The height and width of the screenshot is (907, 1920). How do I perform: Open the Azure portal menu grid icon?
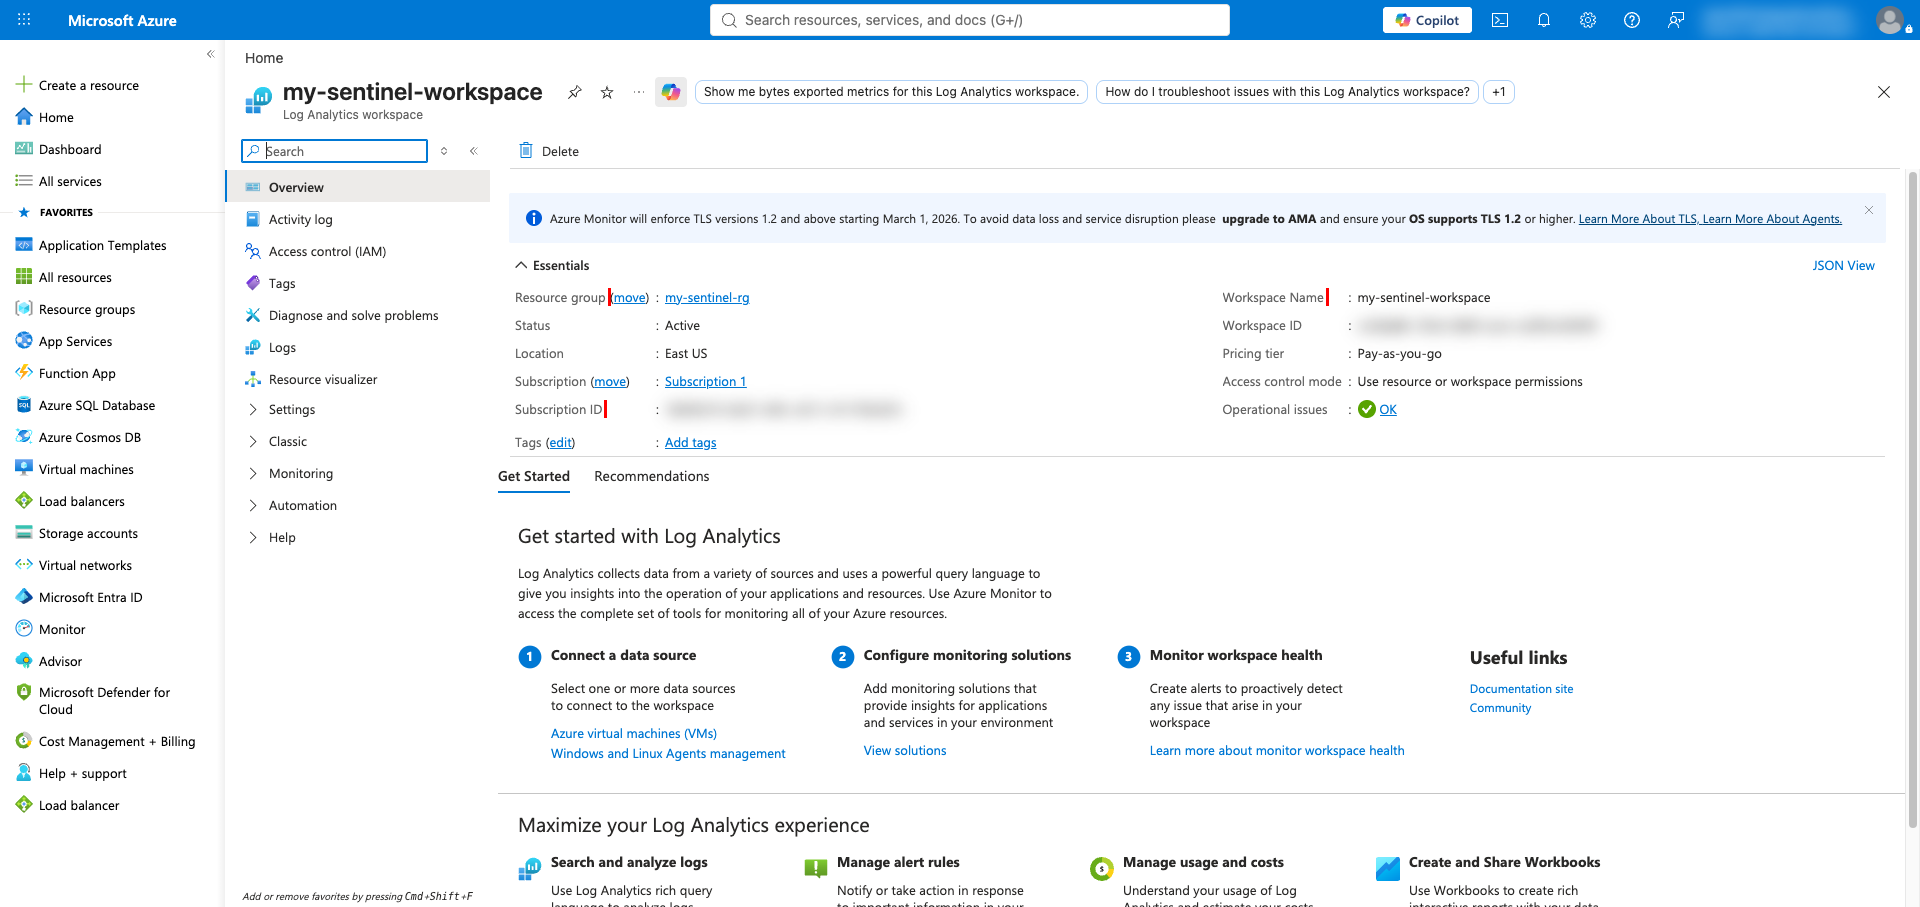click(x=24, y=20)
